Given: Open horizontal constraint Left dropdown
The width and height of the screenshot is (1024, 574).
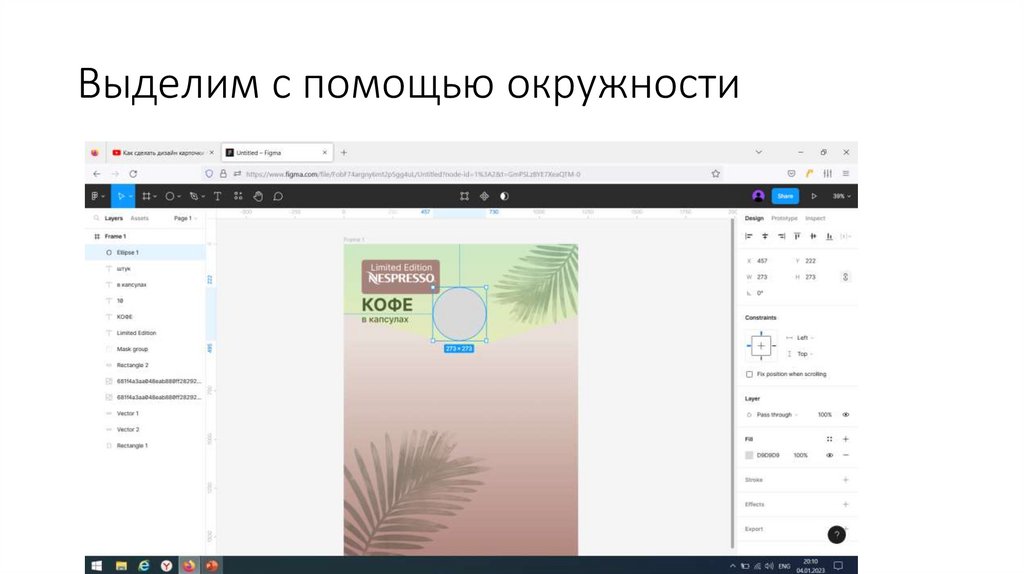Looking at the screenshot, I should (x=805, y=338).
